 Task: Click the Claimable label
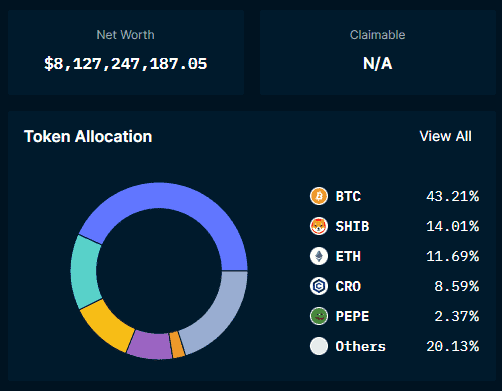click(378, 35)
